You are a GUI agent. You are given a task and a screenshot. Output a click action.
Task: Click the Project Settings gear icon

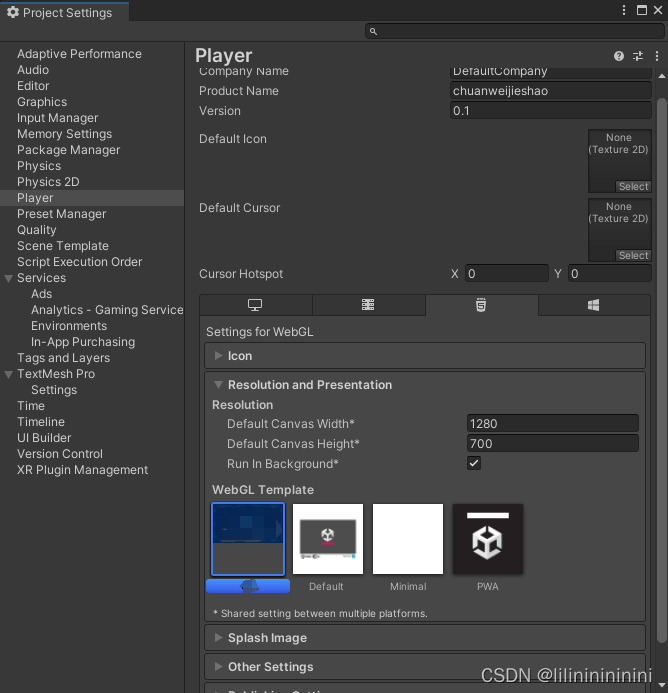(x=13, y=12)
